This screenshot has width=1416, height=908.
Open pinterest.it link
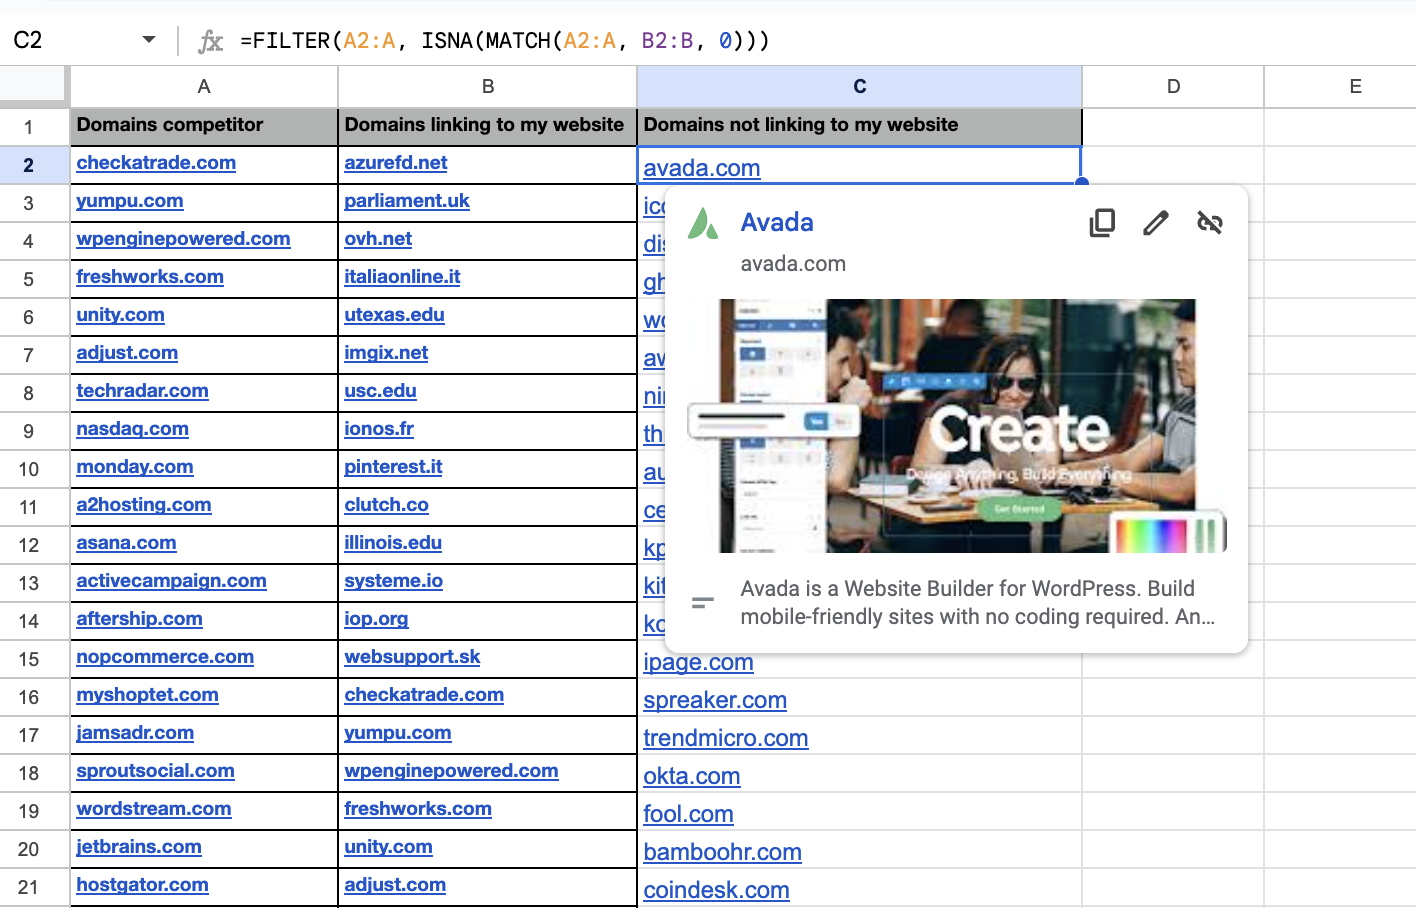393,467
